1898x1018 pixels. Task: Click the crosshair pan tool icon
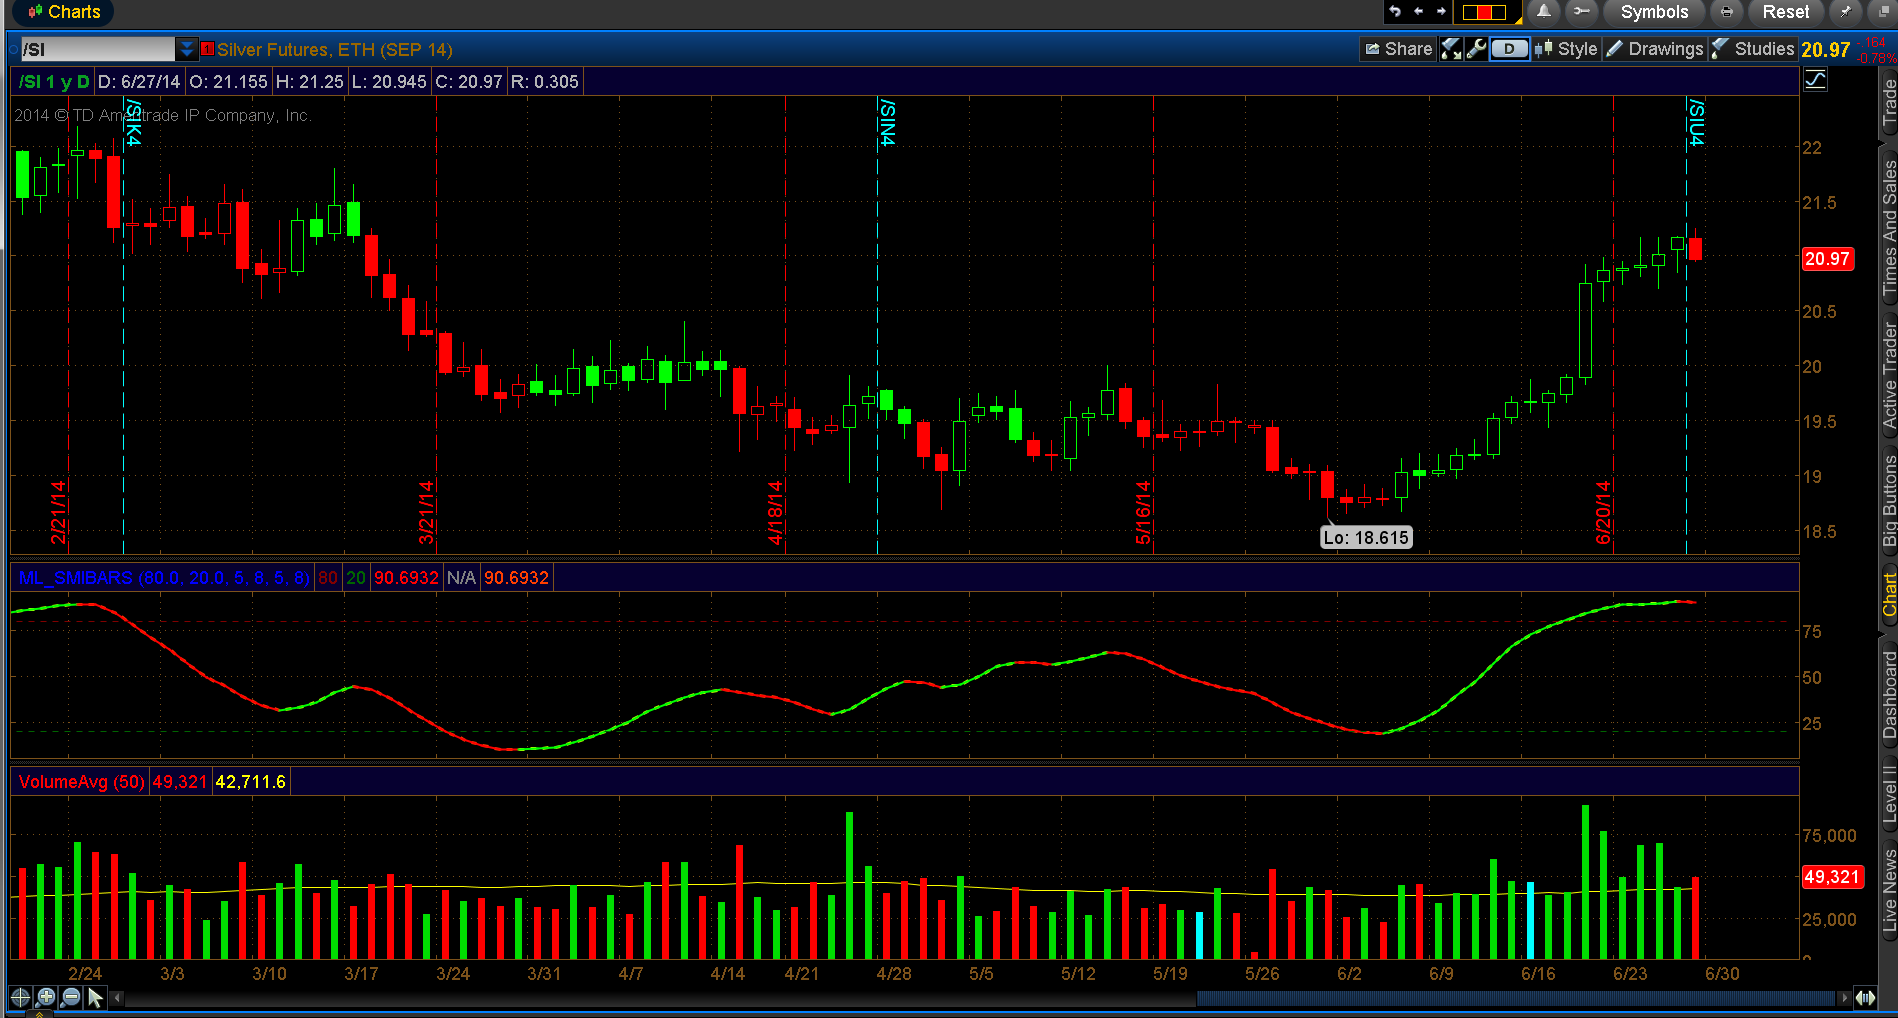pos(20,997)
